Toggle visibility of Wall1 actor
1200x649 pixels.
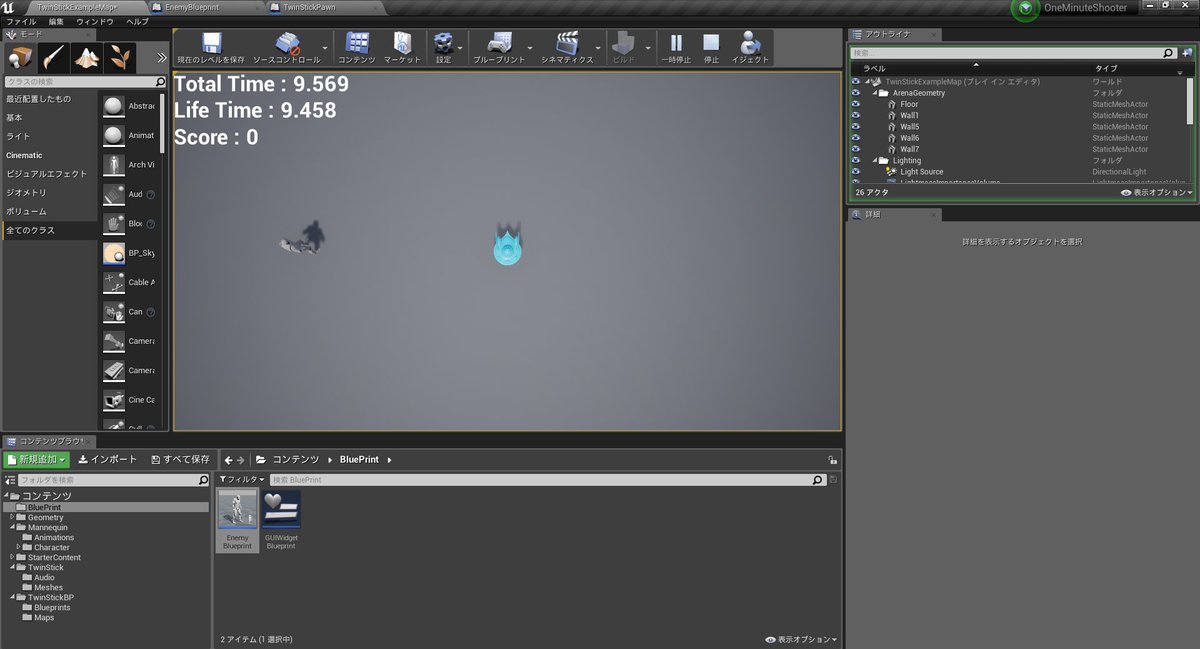click(x=855, y=115)
